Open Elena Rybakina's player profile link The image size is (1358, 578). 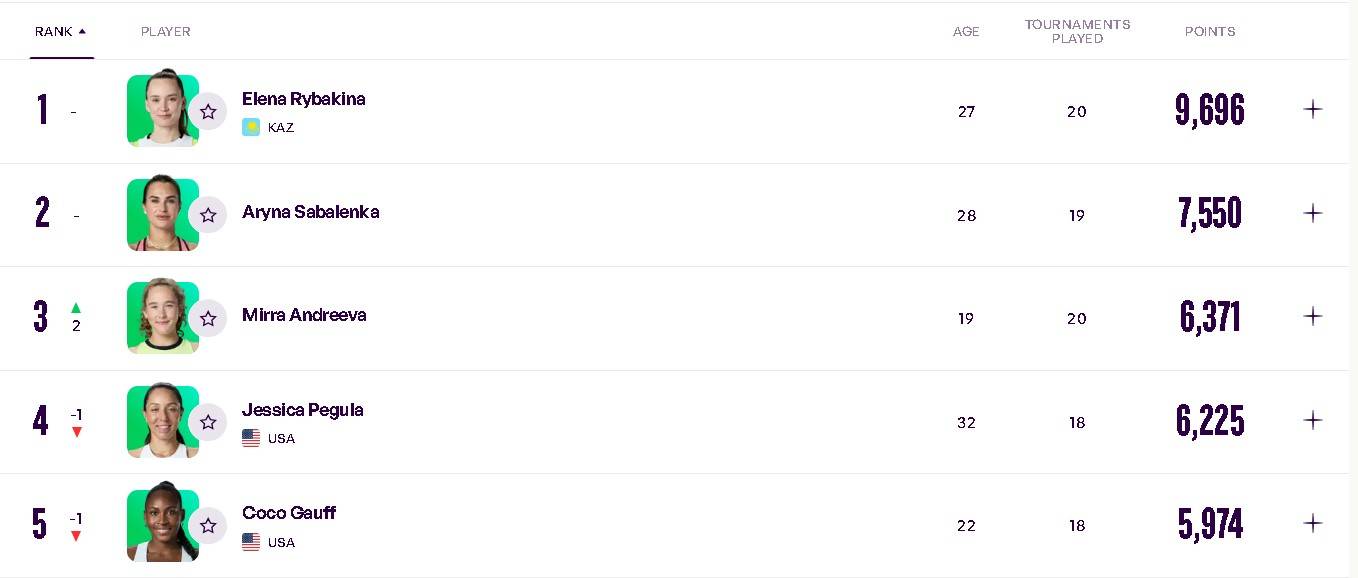[x=304, y=99]
